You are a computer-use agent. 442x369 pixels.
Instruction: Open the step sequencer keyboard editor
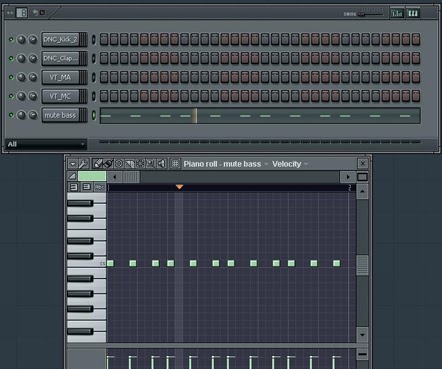413,13
